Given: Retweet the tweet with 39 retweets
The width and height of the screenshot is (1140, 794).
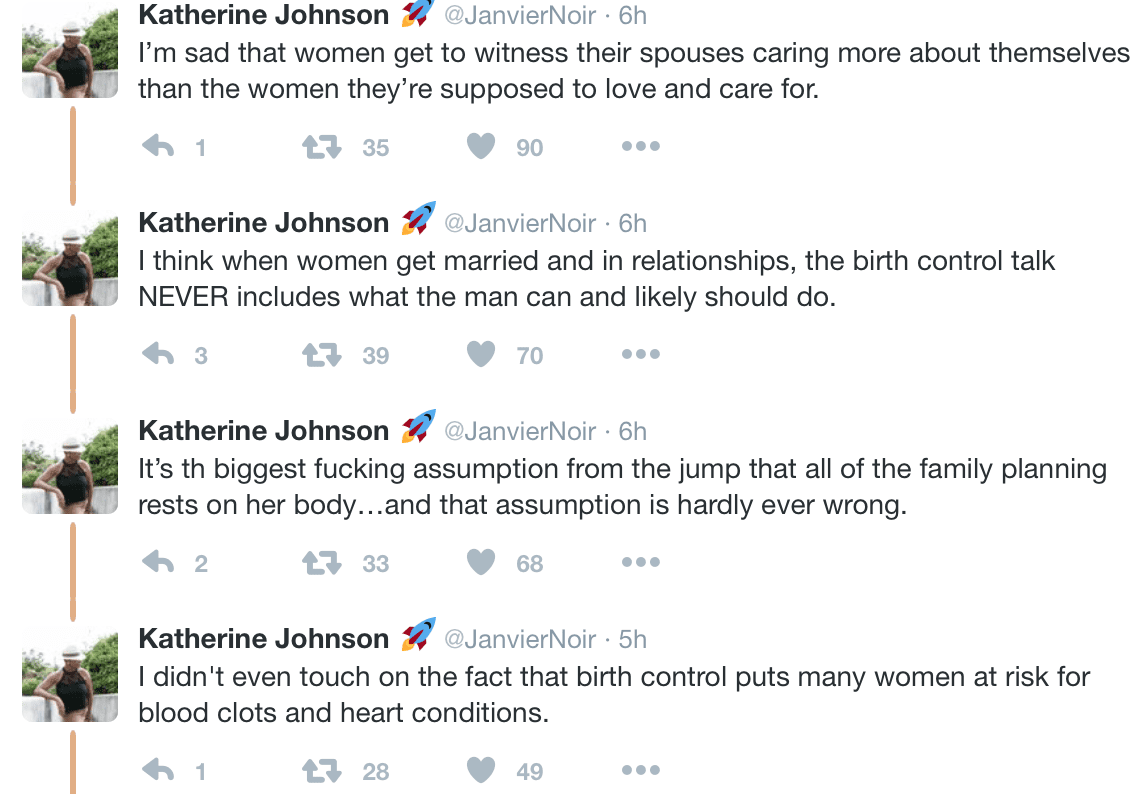Looking at the screenshot, I should [x=321, y=355].
